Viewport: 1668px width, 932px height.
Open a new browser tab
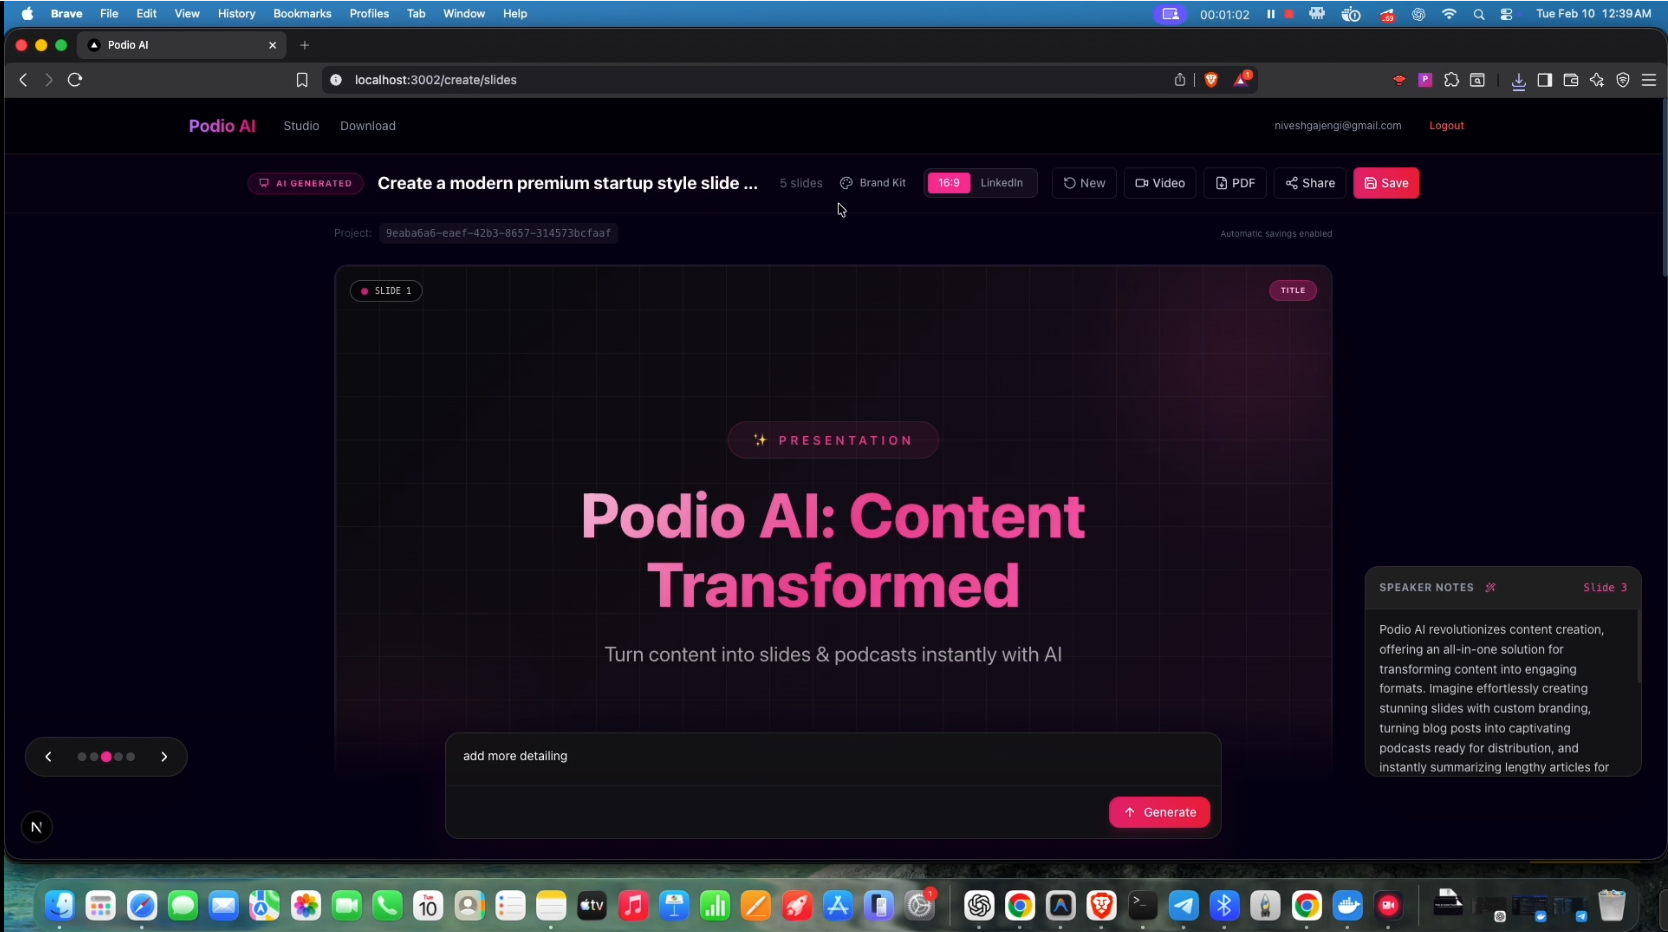(305, 45)
